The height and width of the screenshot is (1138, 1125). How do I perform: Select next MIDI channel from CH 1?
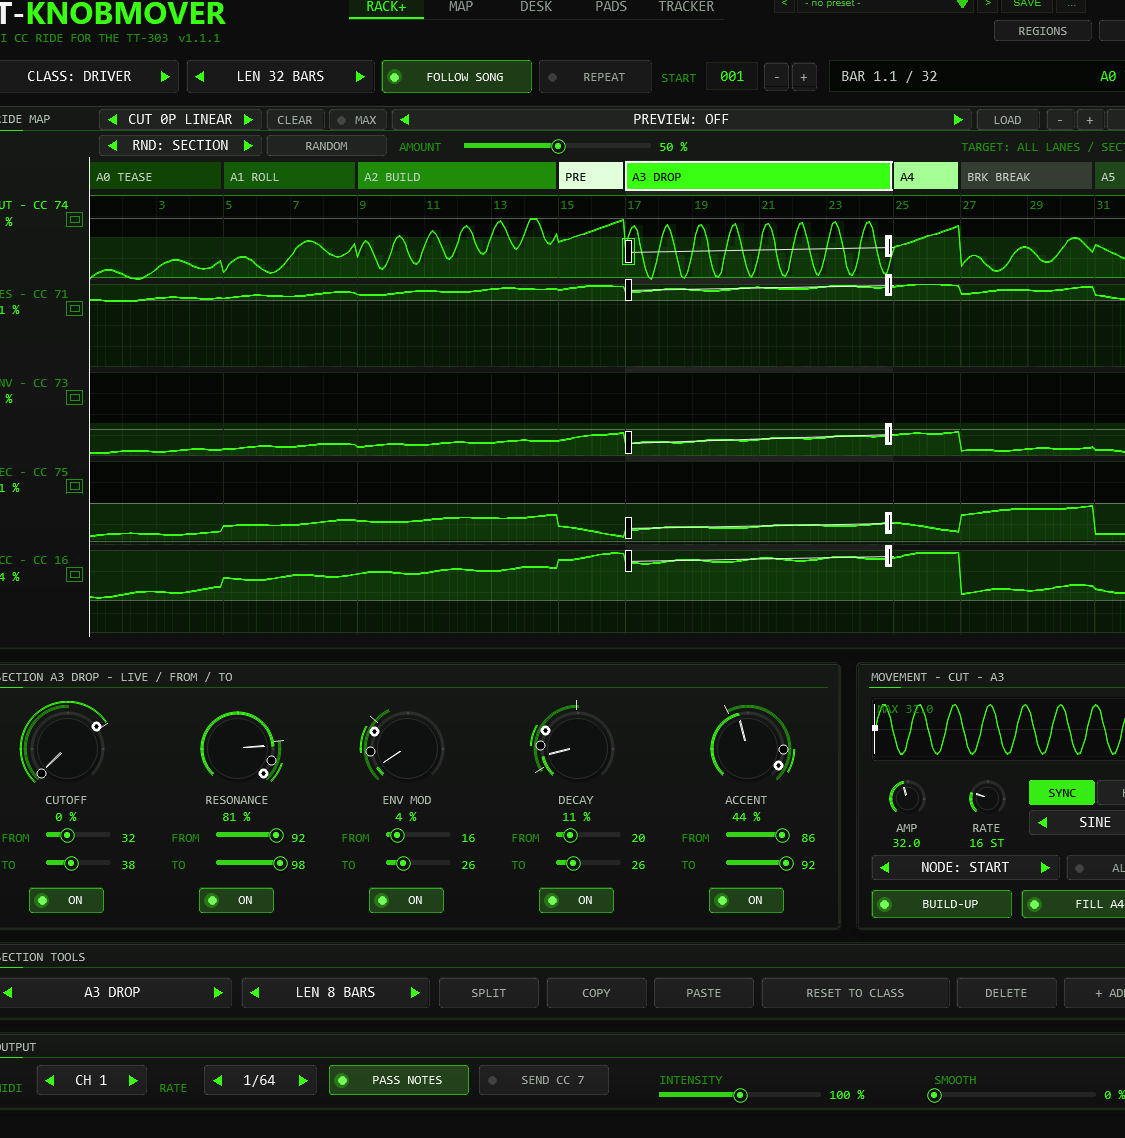tap(133, 1080)
